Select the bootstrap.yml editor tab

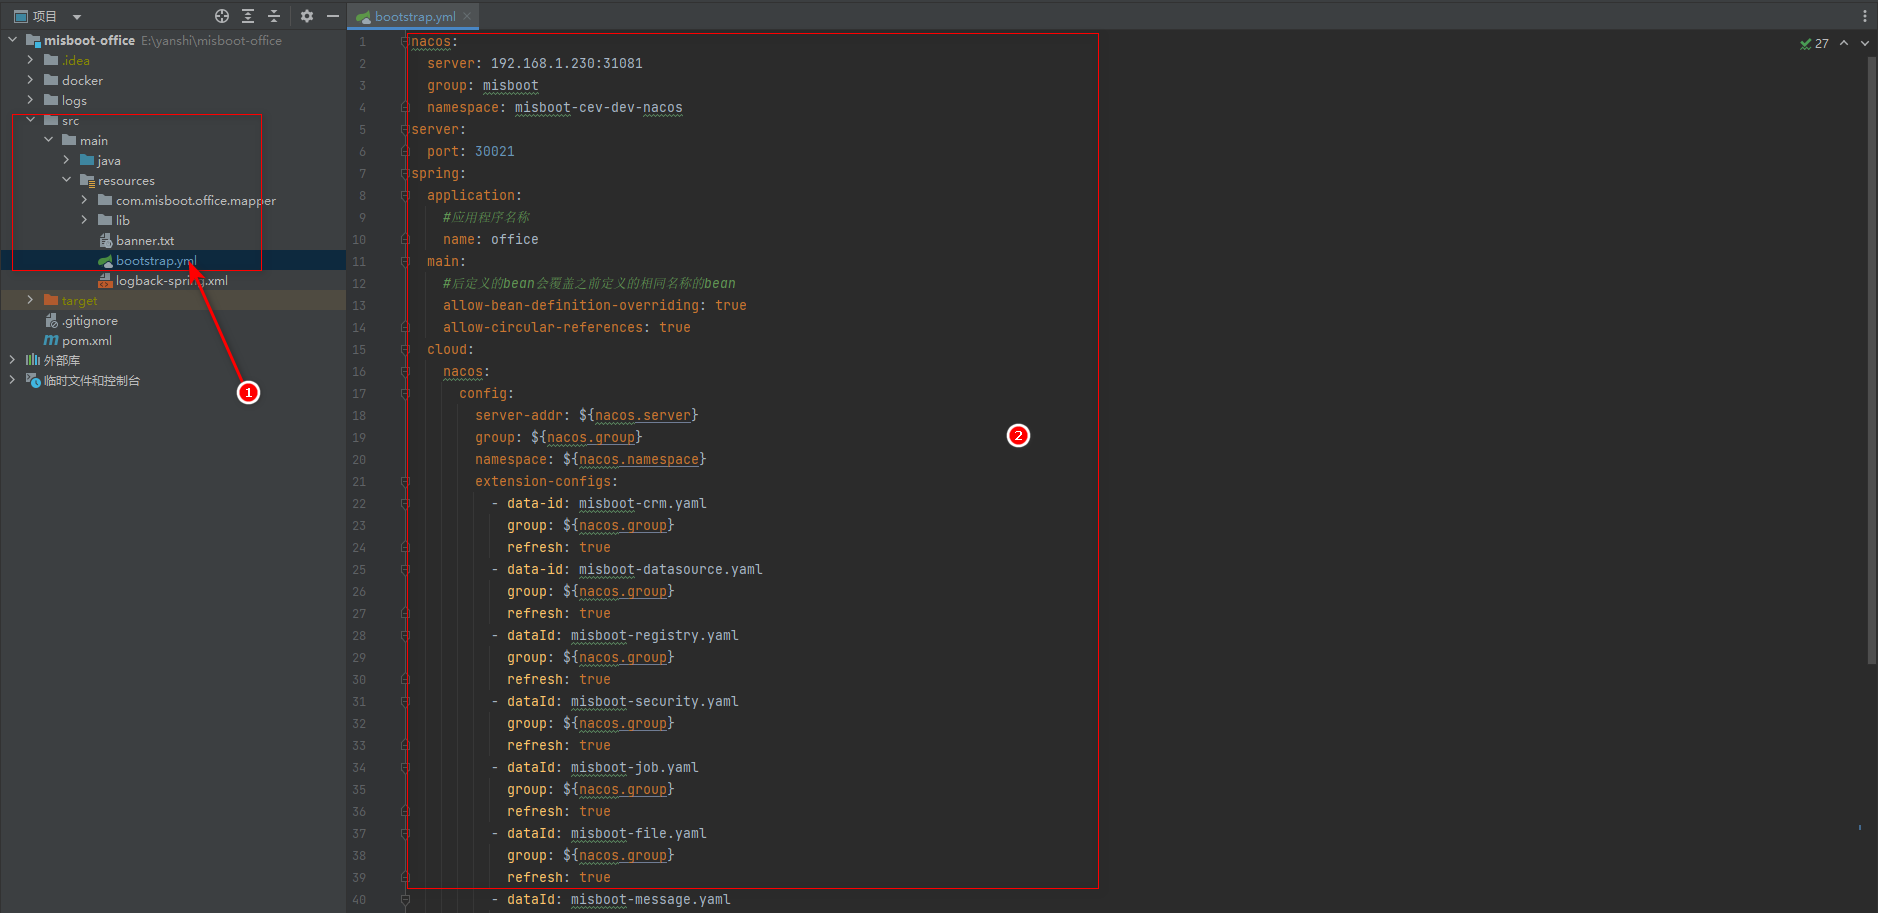click(x=414, y=16)
